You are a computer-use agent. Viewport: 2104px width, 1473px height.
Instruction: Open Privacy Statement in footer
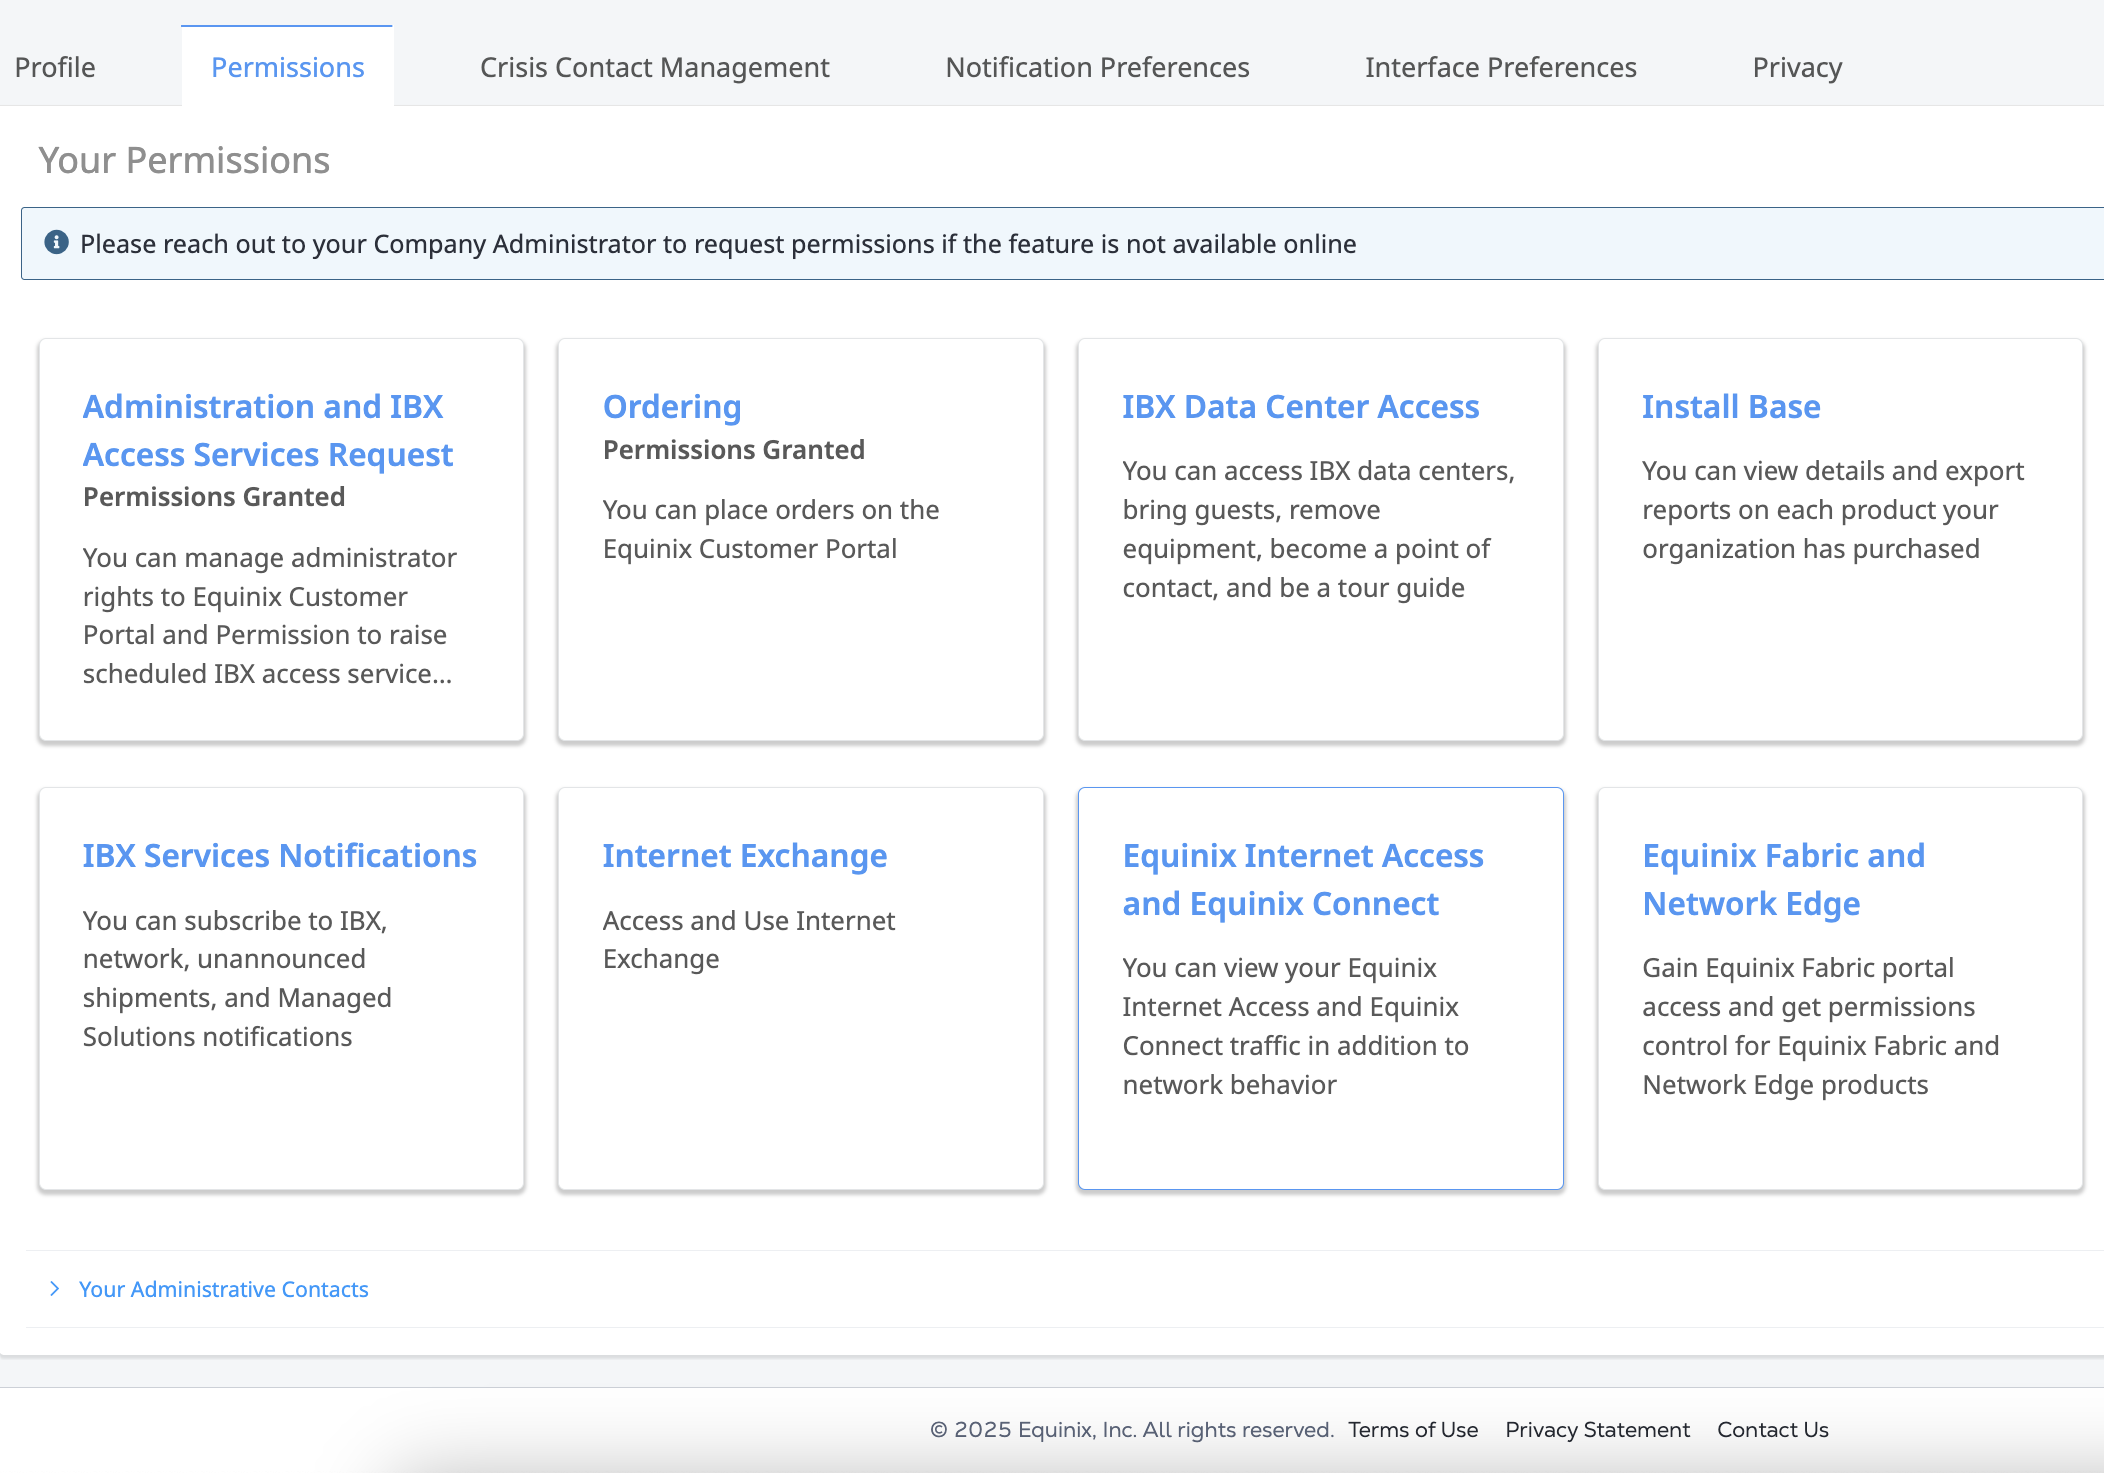click(x=1597, y=1430)
